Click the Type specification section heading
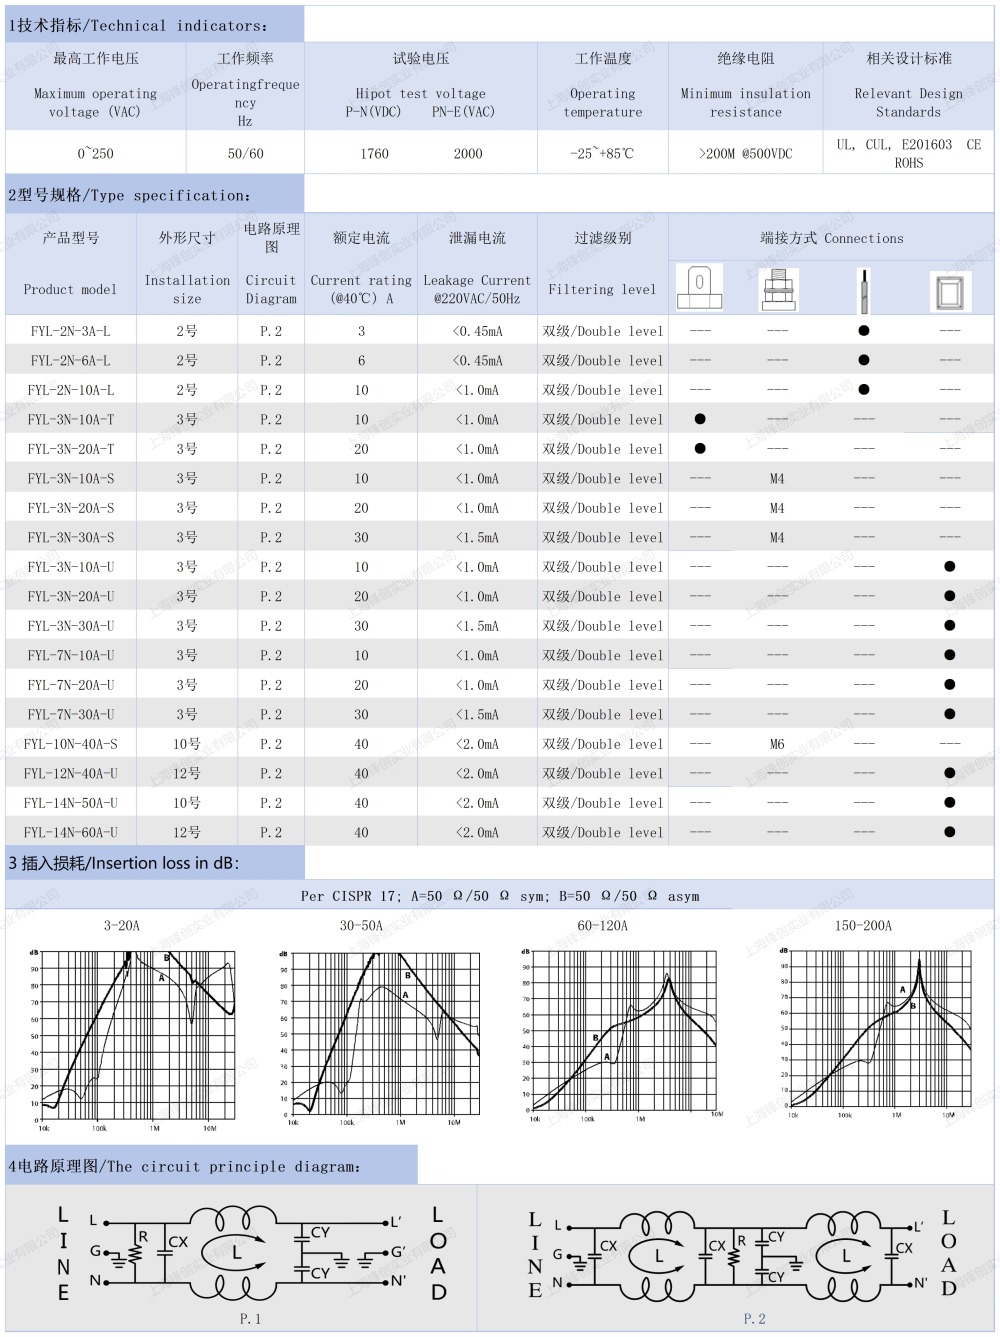 click(130, 195)
